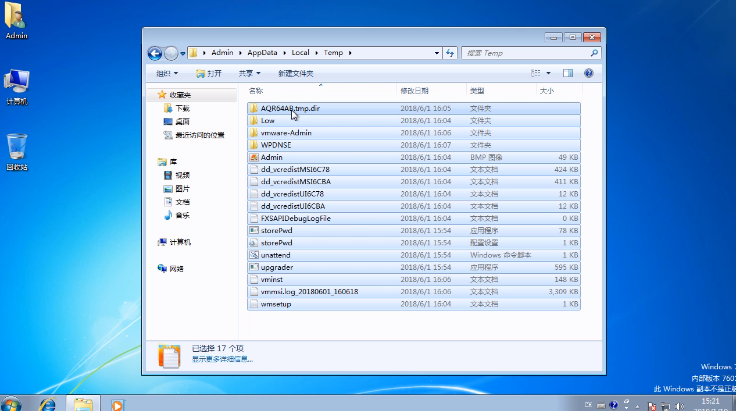Select the AQR64AB.tmp.dir folder icon
This screenshot has height=411, width=736.
coord(254,108)
